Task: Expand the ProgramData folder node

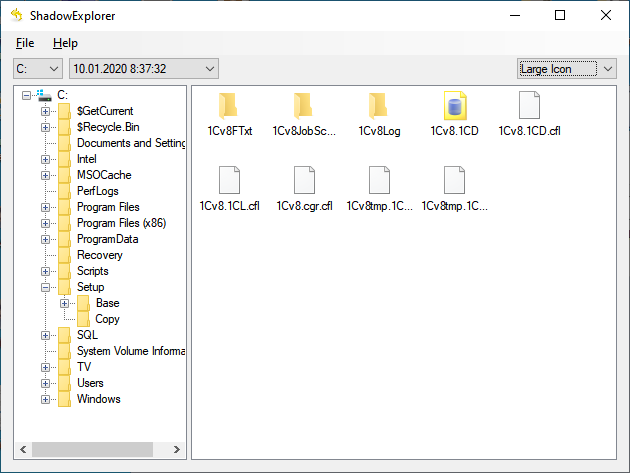Action: click(x=45, y=239)
